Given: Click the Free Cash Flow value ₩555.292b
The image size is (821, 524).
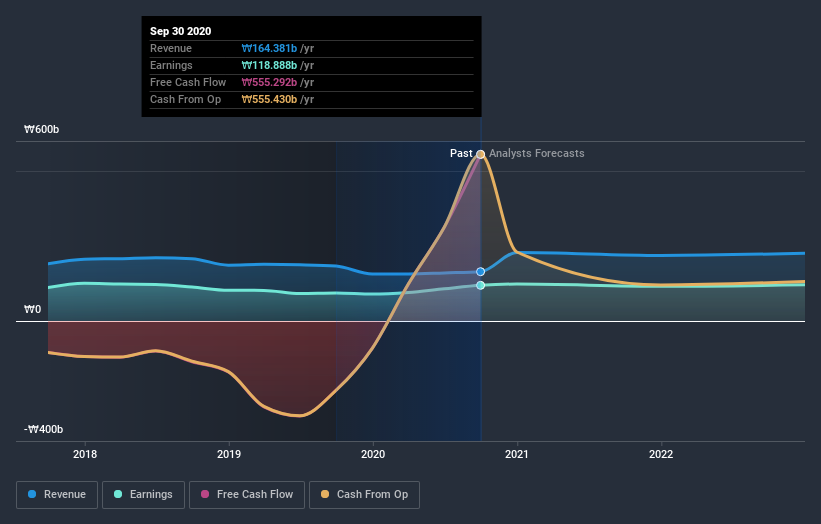Looking at the screenshot, I should click(x=269, y=82).
